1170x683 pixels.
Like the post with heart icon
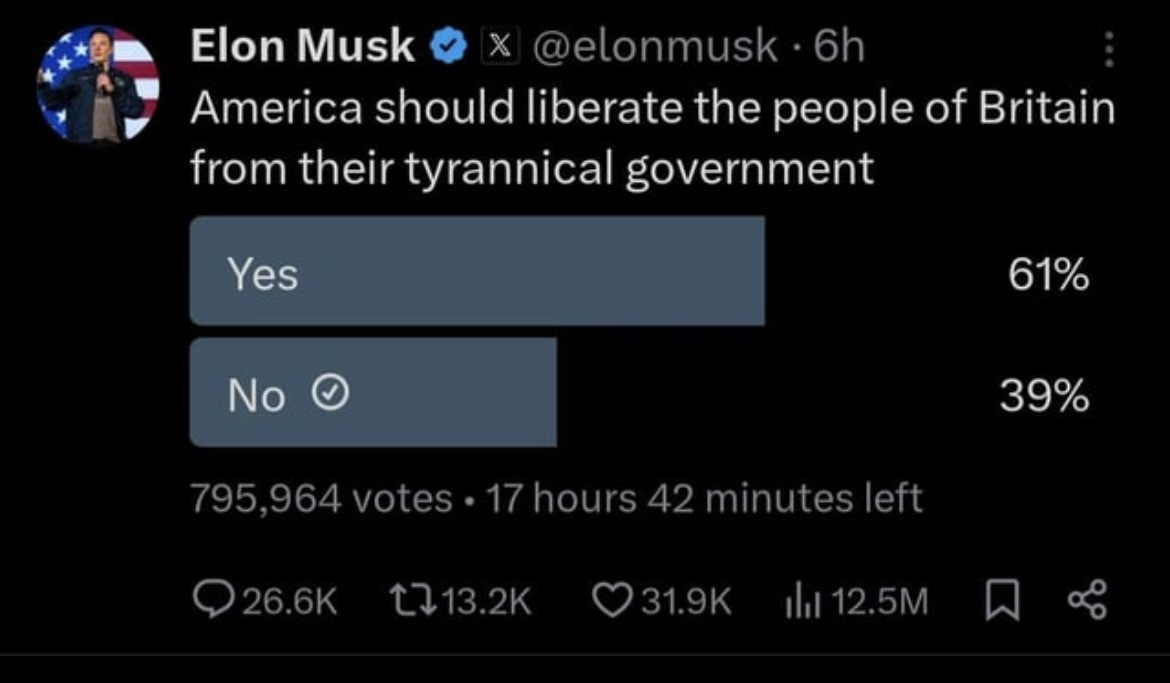coord(613,600)
